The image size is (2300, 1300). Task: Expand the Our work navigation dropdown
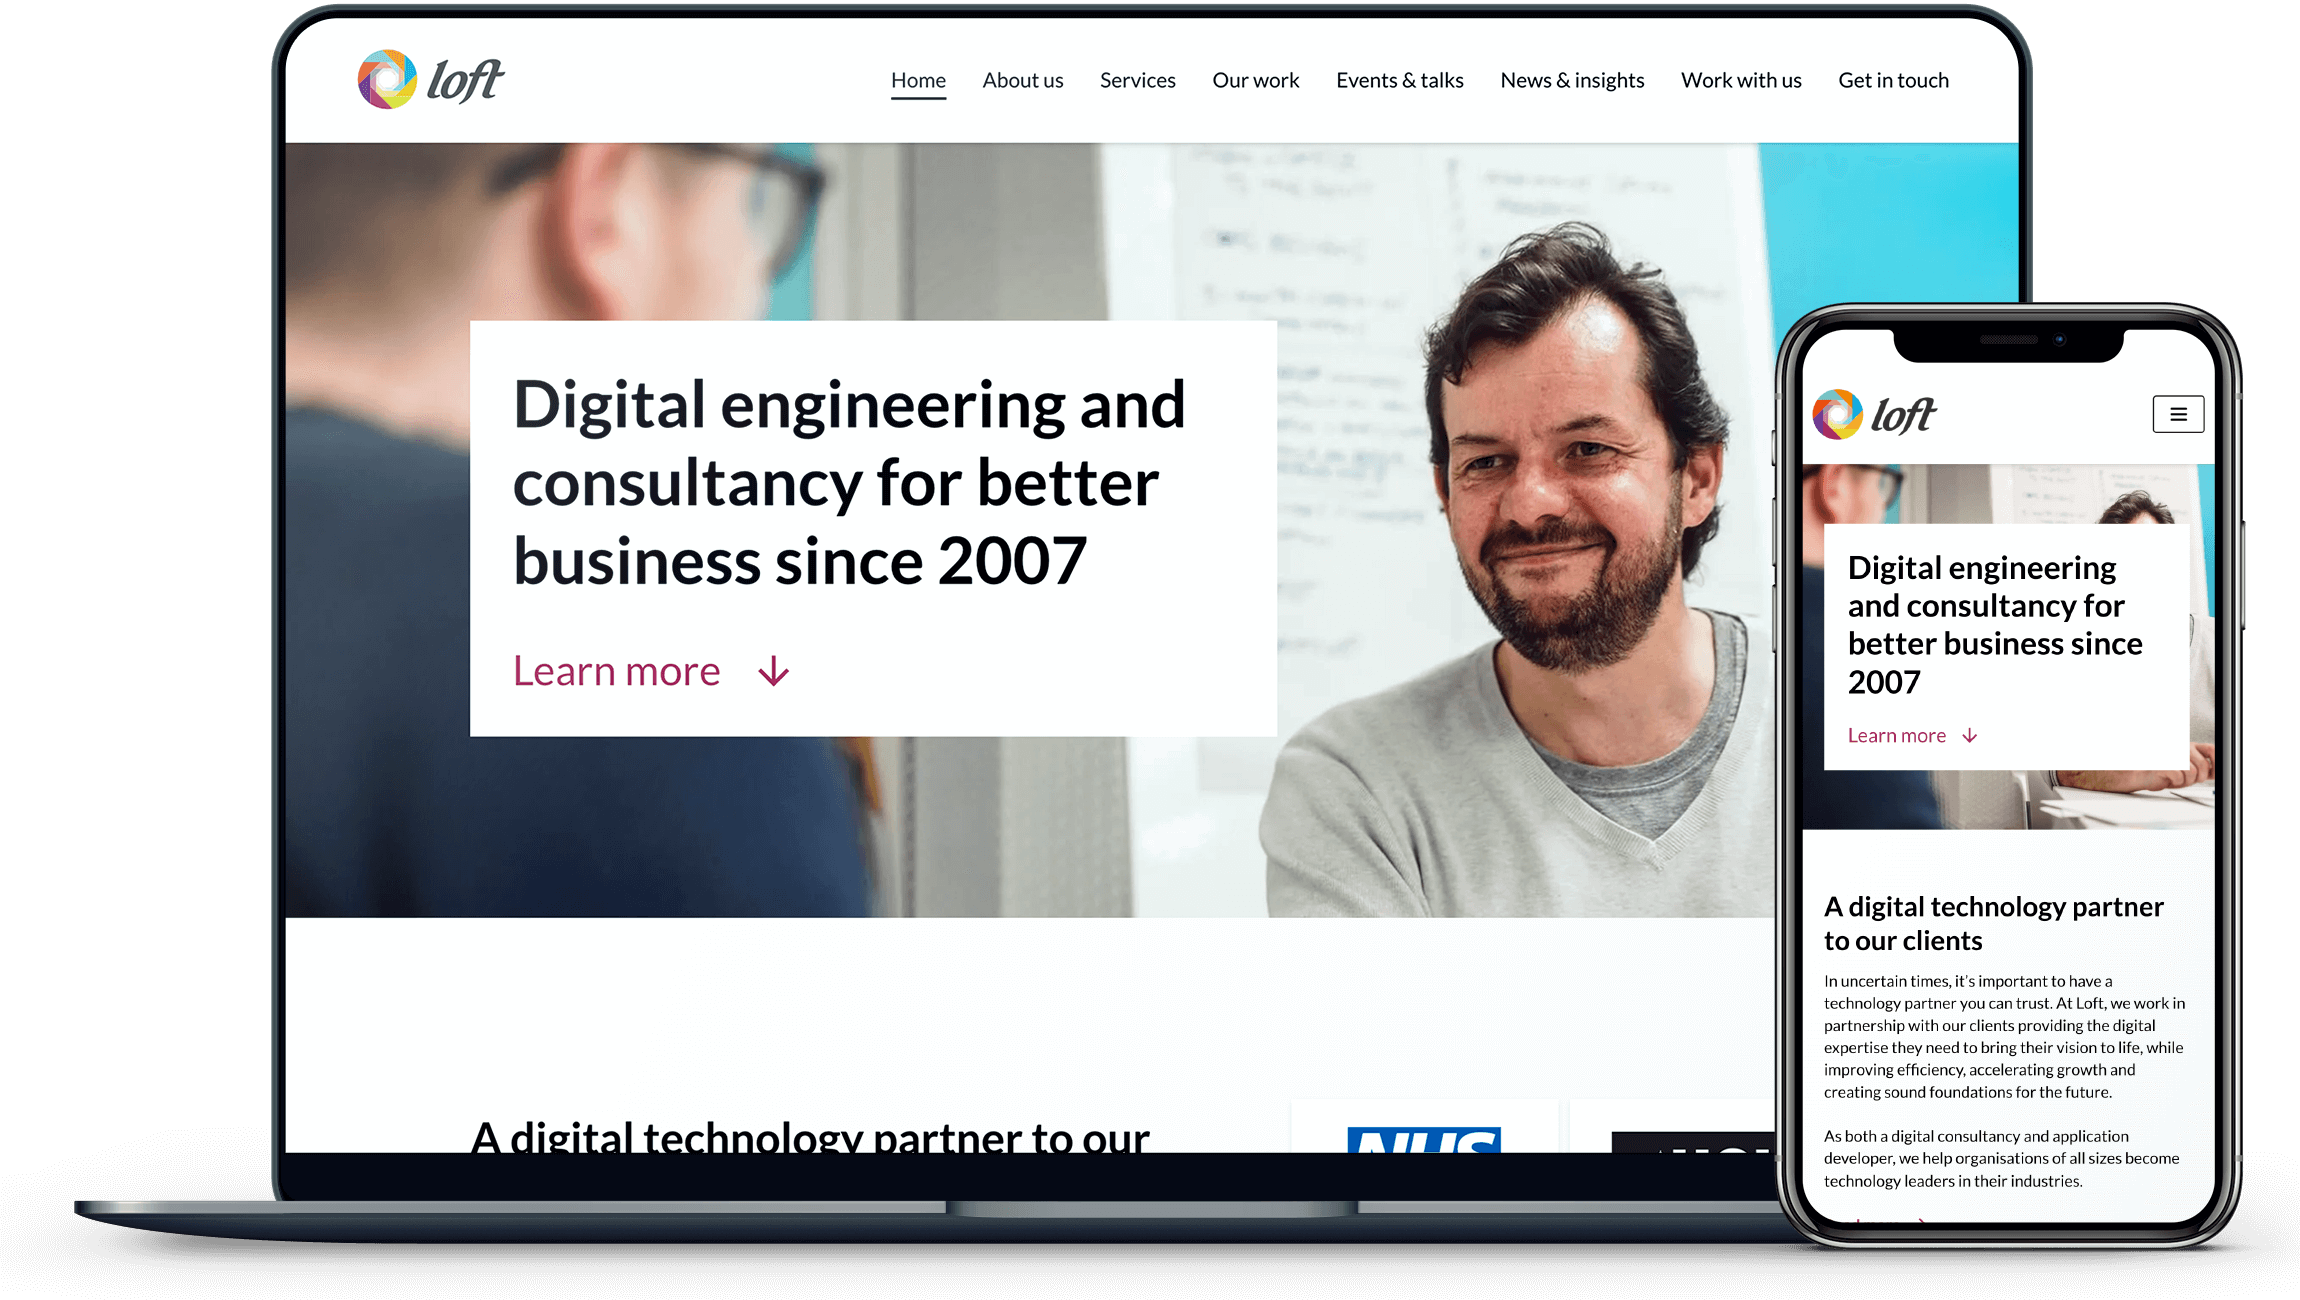coord(1256,79)
